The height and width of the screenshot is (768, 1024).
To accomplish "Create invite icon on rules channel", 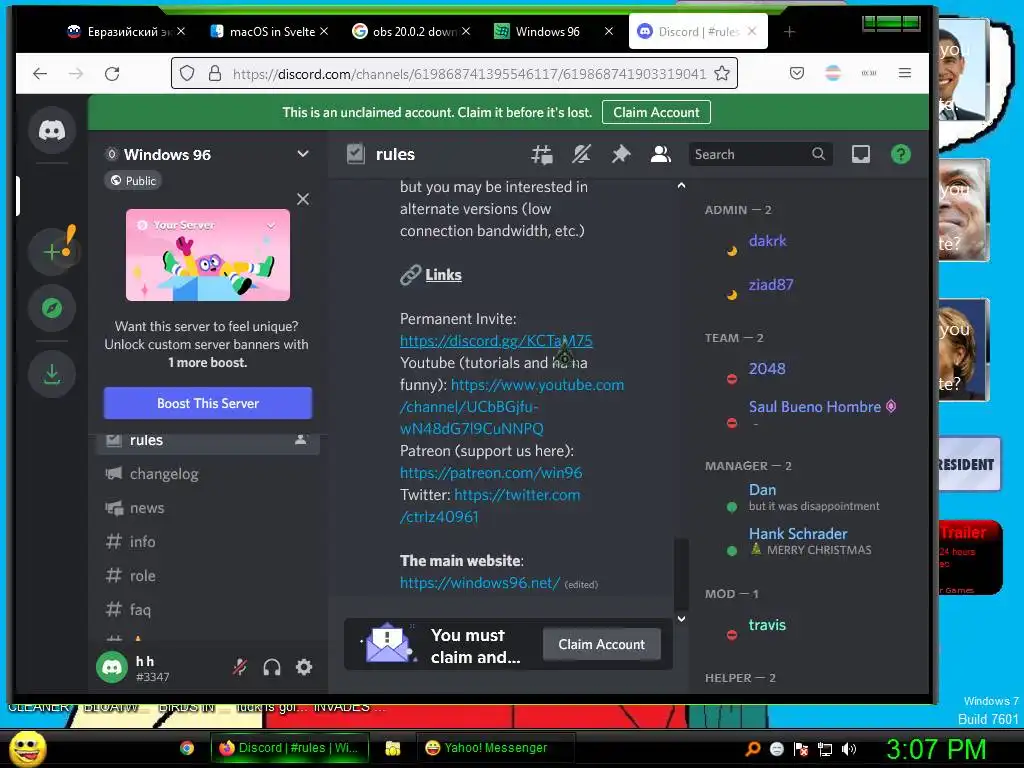I will [300, 440].
